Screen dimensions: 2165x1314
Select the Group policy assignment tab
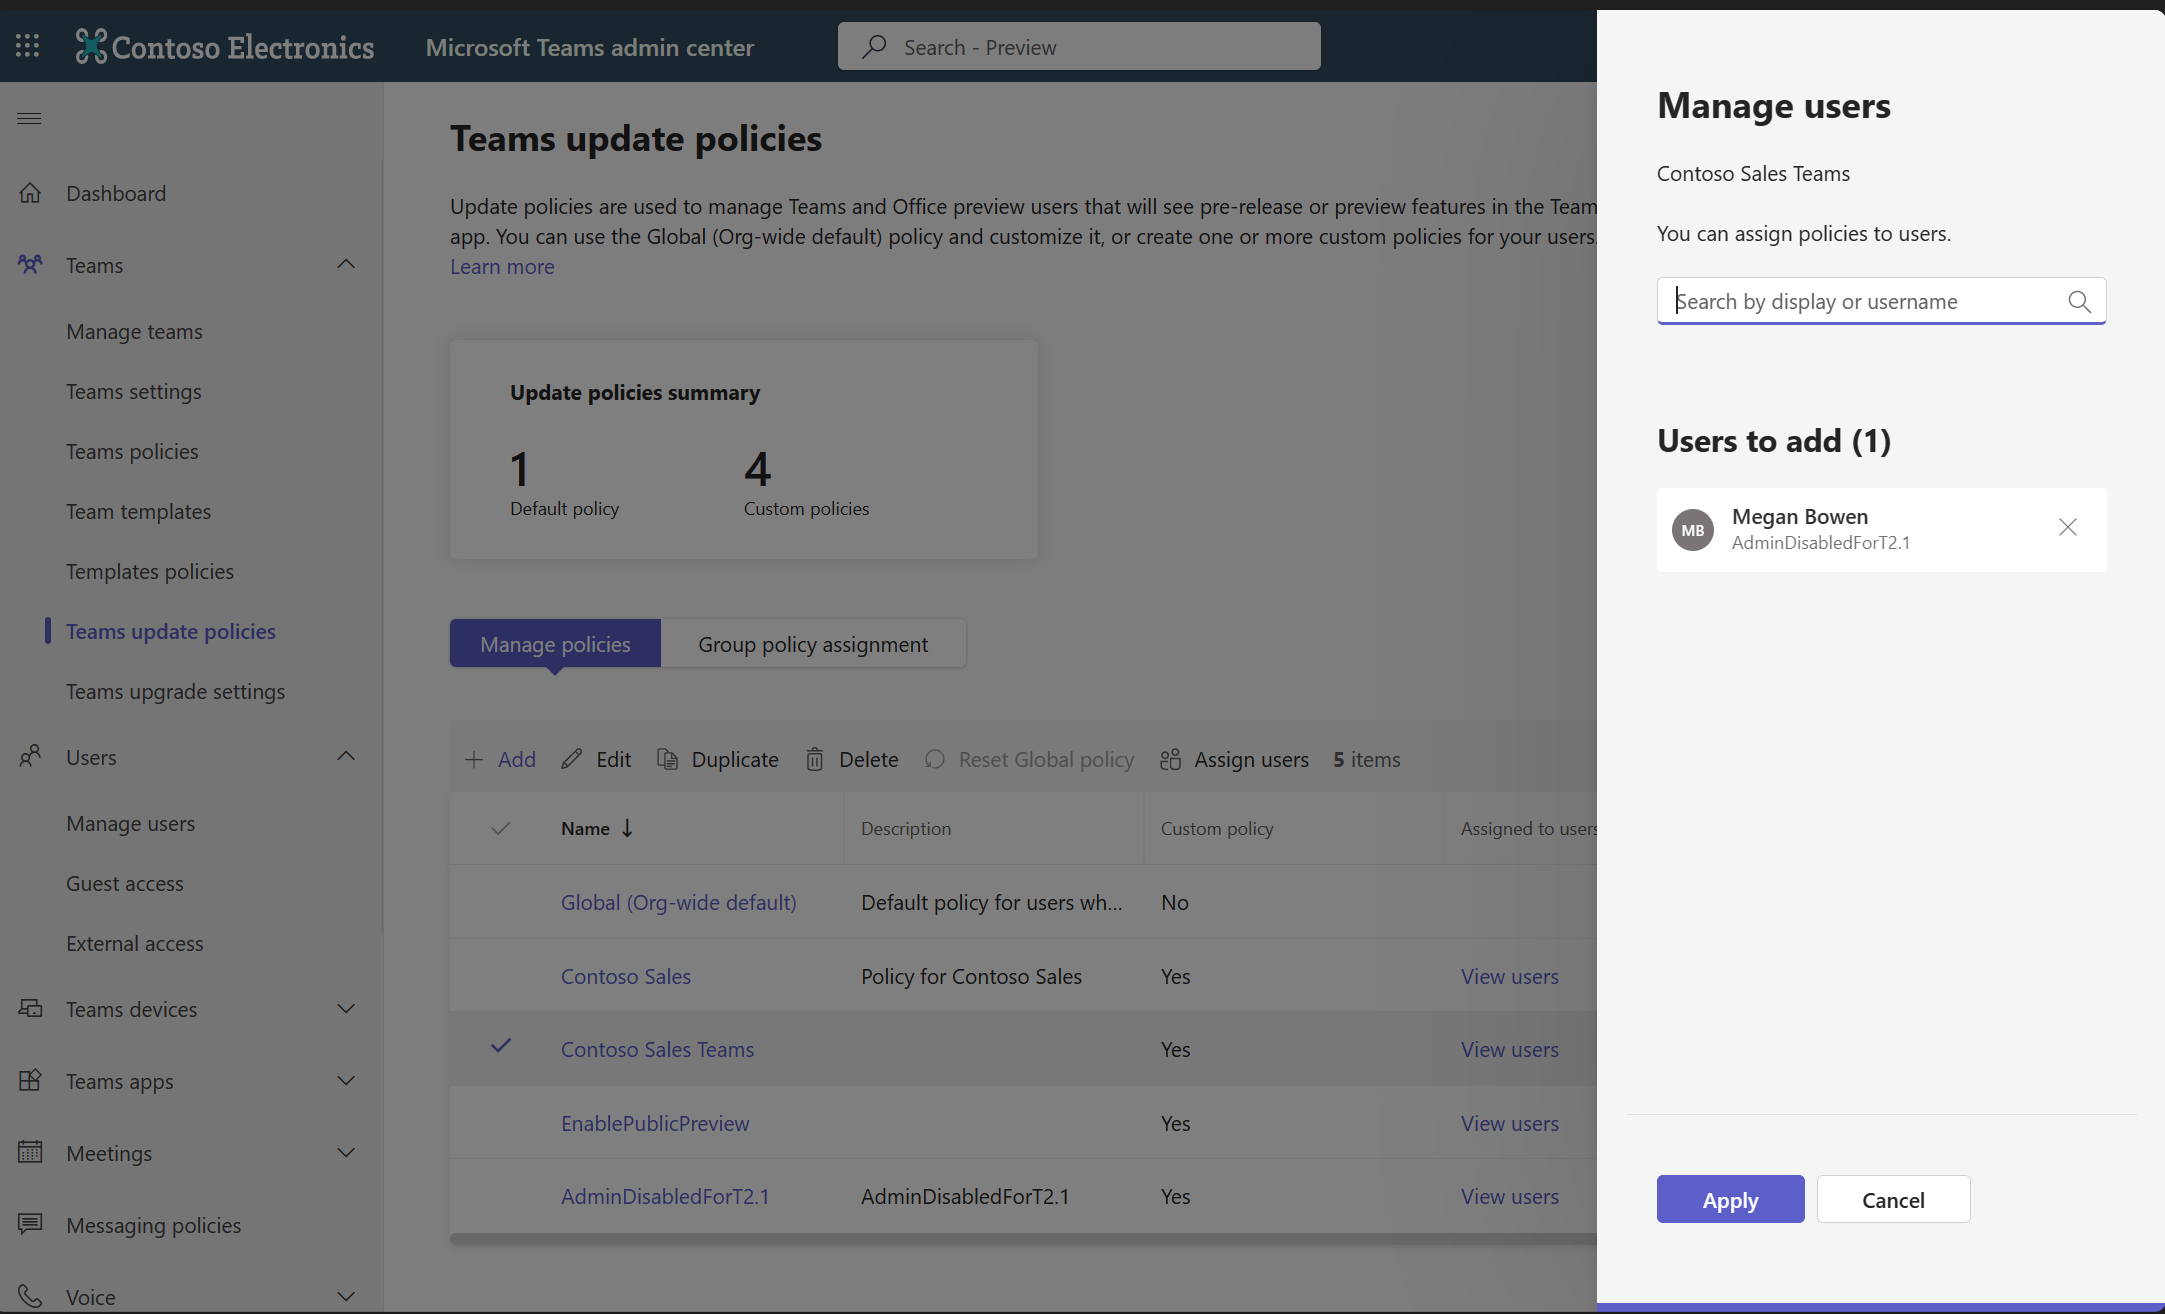(x=812, y=643)
